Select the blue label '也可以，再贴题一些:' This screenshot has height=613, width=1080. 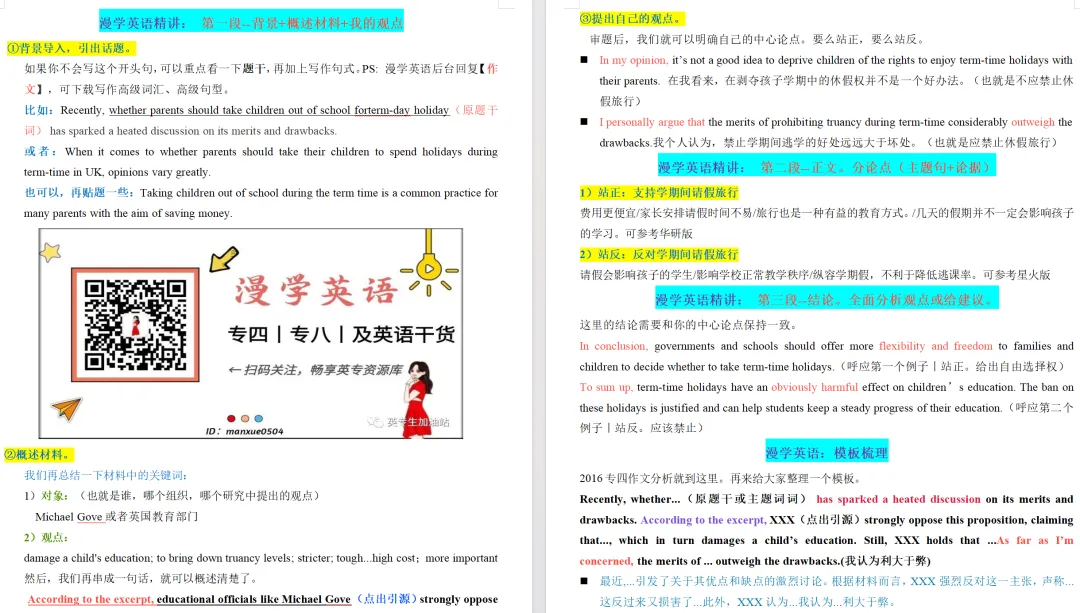79,193
